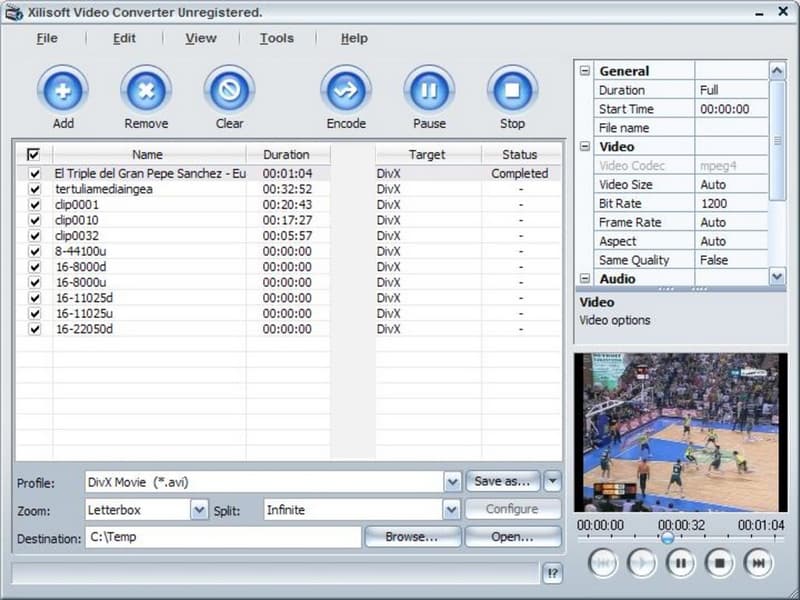Click the Destination path input field
800x600 pixels.
tap(222, 538)
